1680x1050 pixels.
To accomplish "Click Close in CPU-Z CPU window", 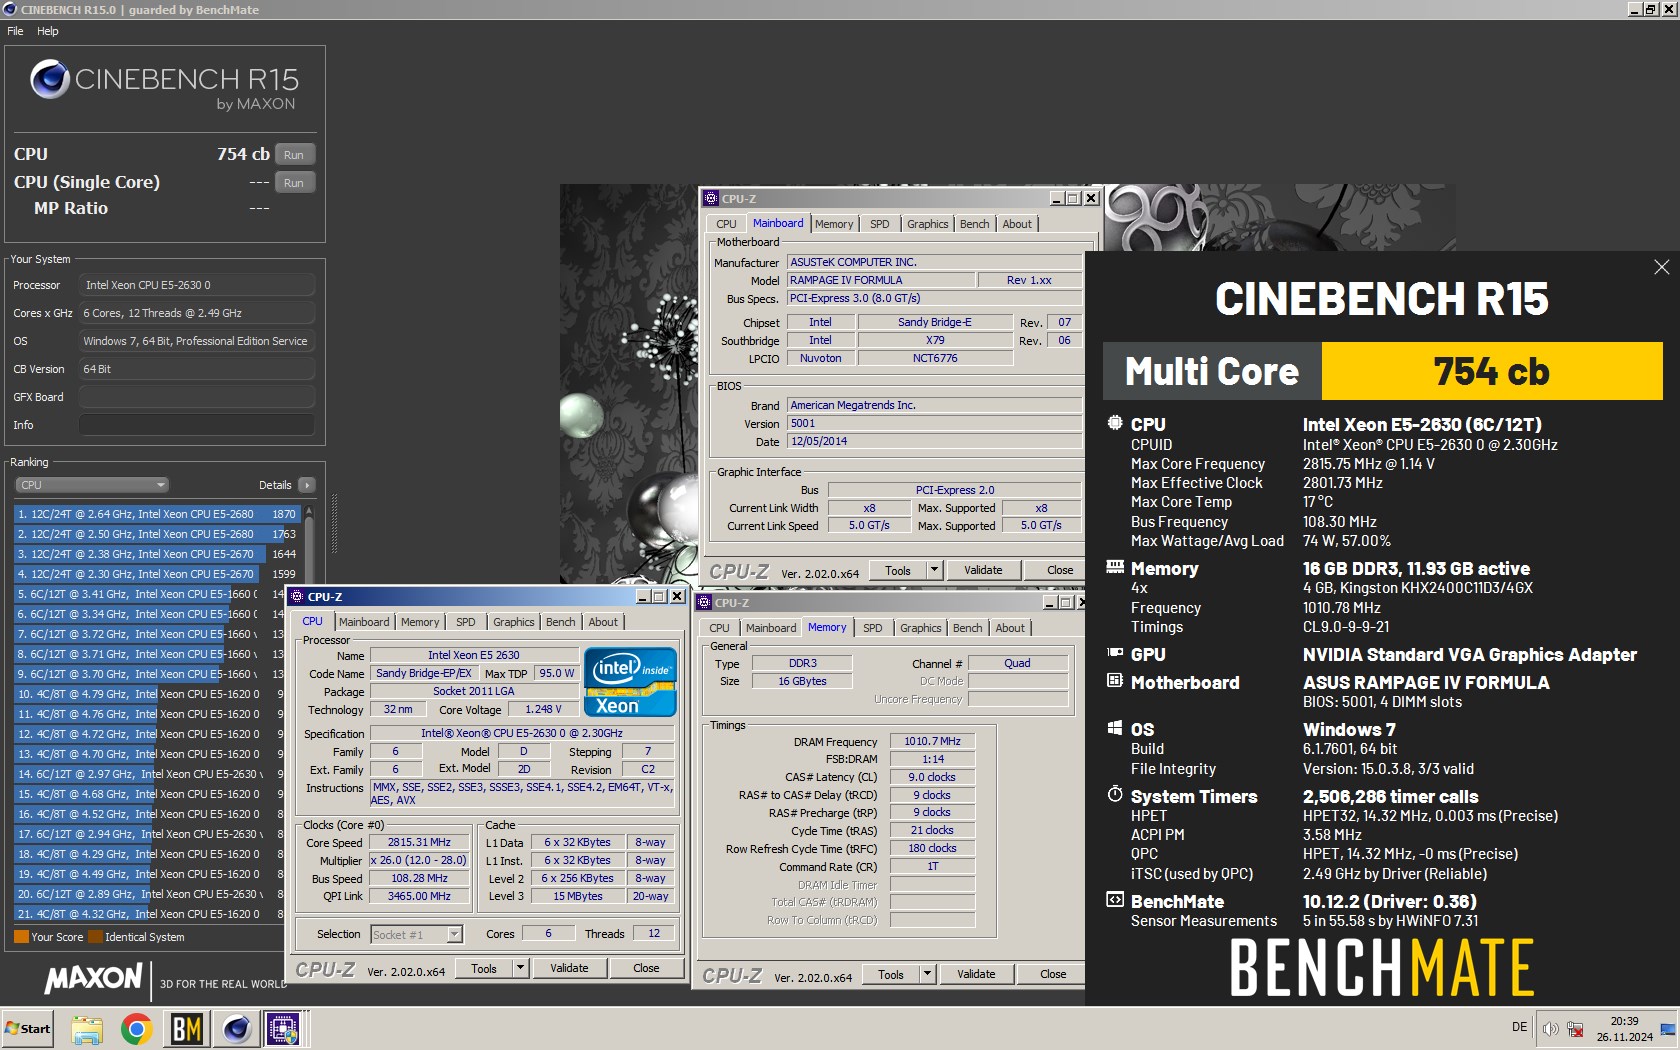I will pyautogui.click(x=646, y=968).
